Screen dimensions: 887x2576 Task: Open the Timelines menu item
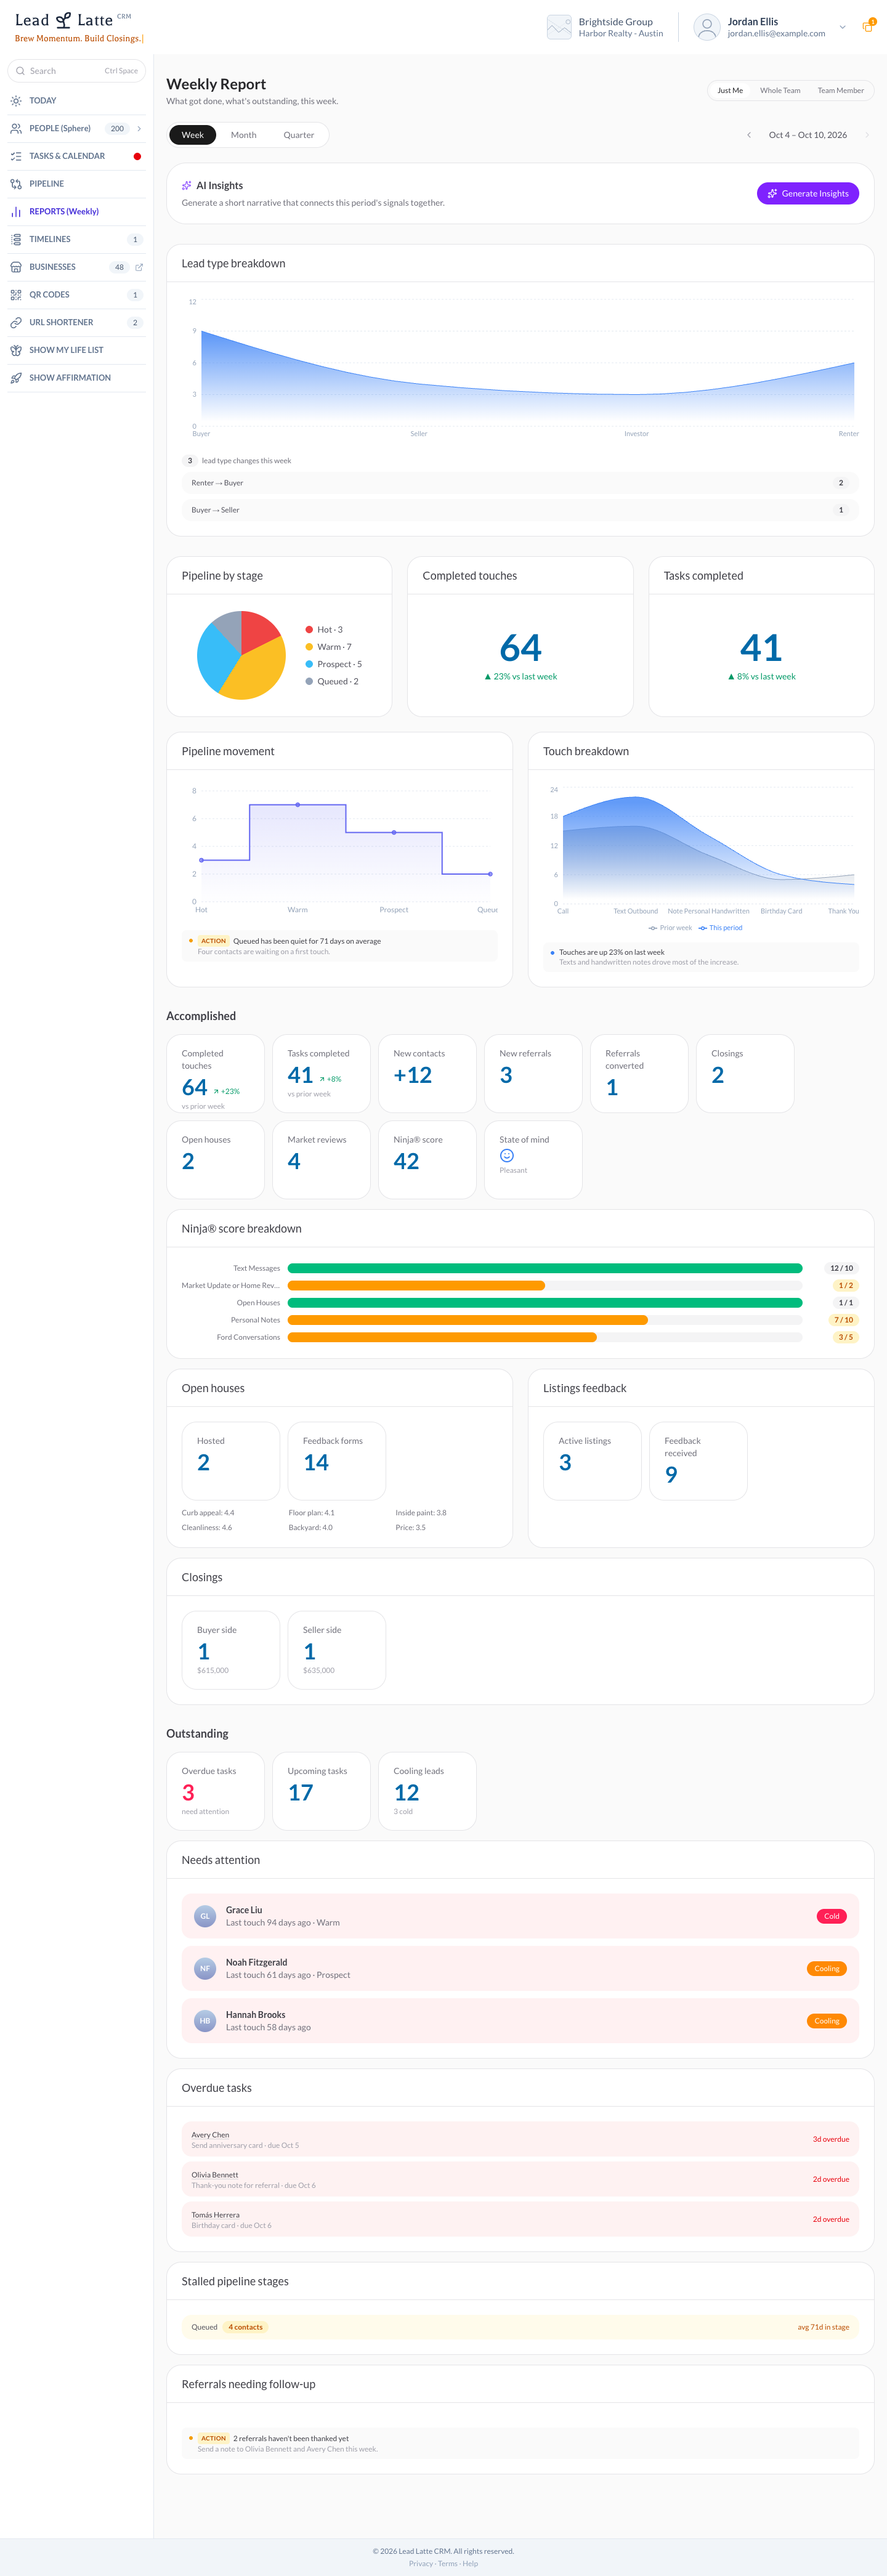tap(76, 240)
